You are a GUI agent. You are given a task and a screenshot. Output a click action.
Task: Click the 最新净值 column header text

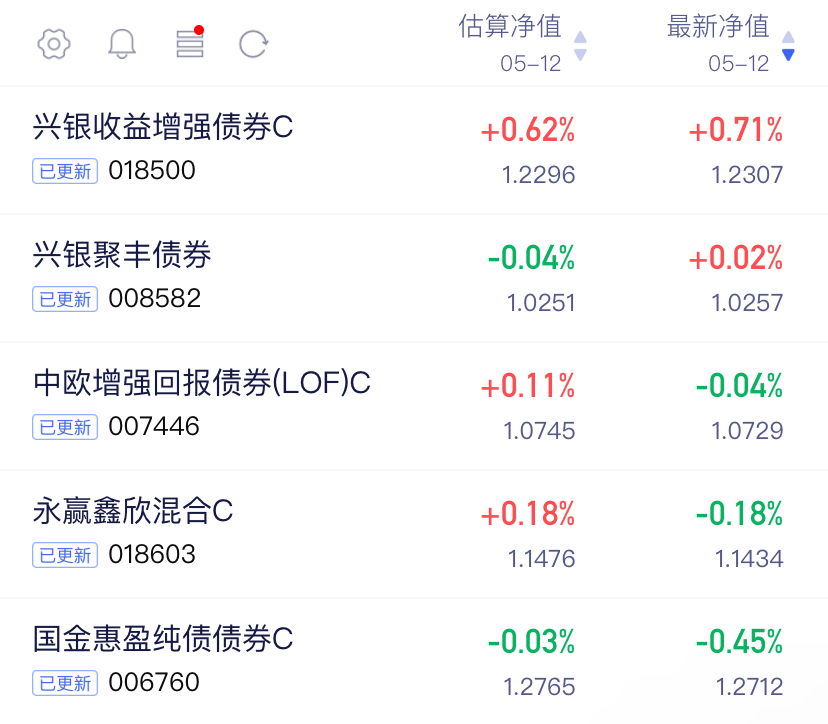(x=718, y=26)
